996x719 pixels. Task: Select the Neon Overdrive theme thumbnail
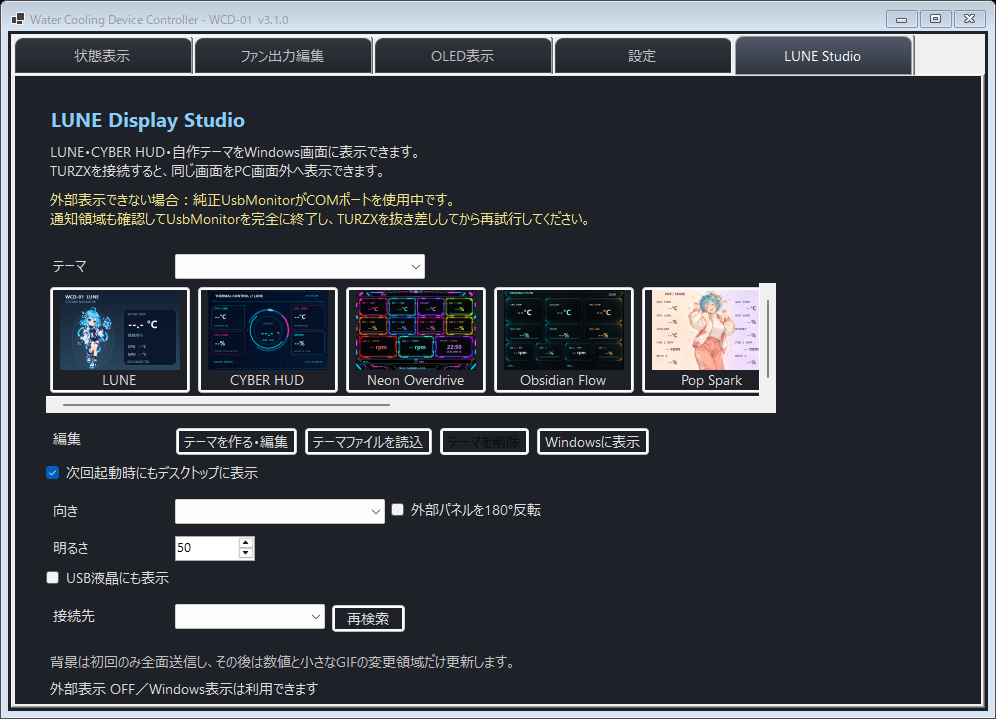click(415, 340)
